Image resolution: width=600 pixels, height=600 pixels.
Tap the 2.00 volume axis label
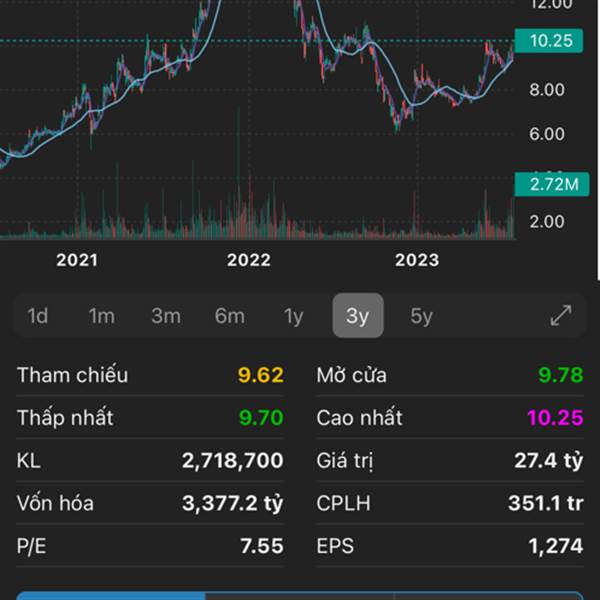coord(547,222)
